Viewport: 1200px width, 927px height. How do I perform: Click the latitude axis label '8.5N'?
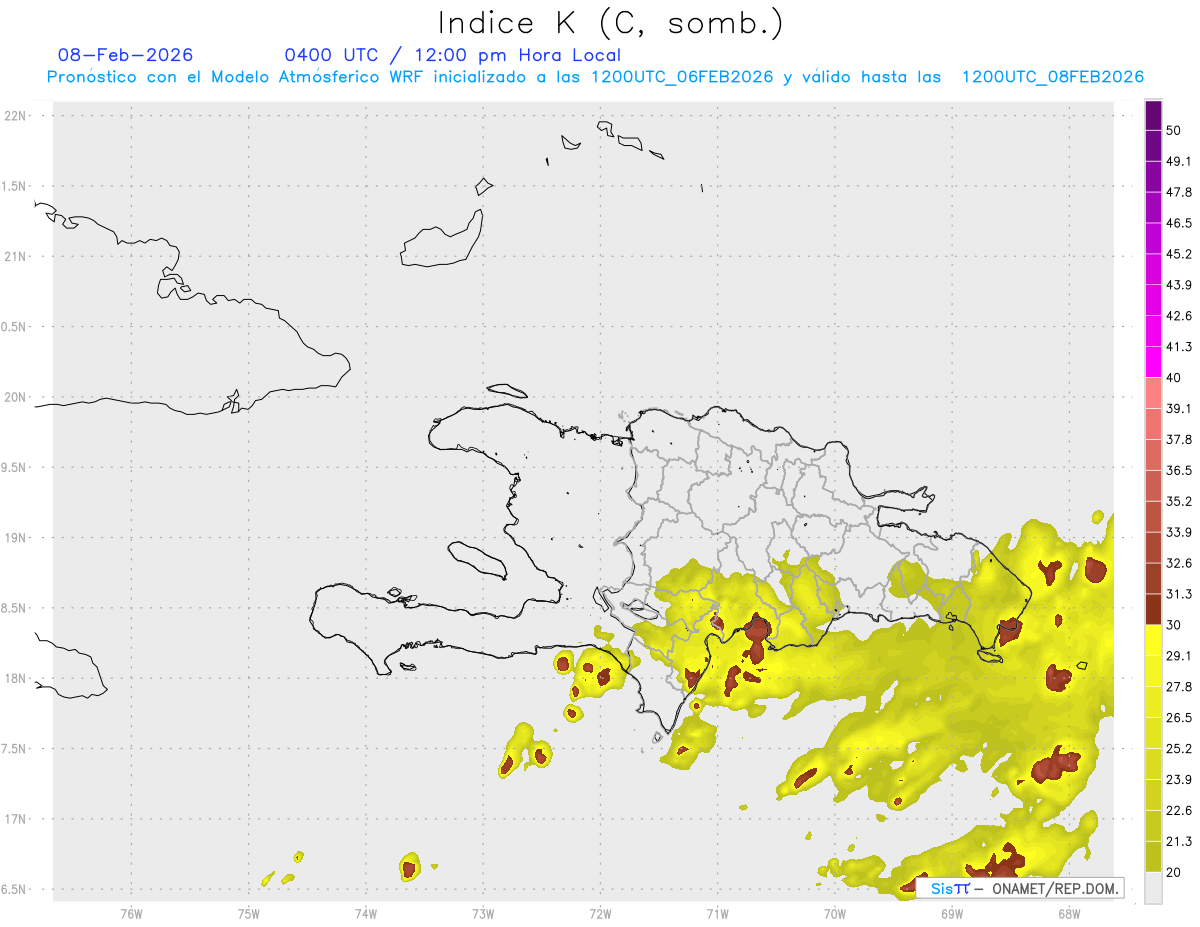click(x=14, y=608)
